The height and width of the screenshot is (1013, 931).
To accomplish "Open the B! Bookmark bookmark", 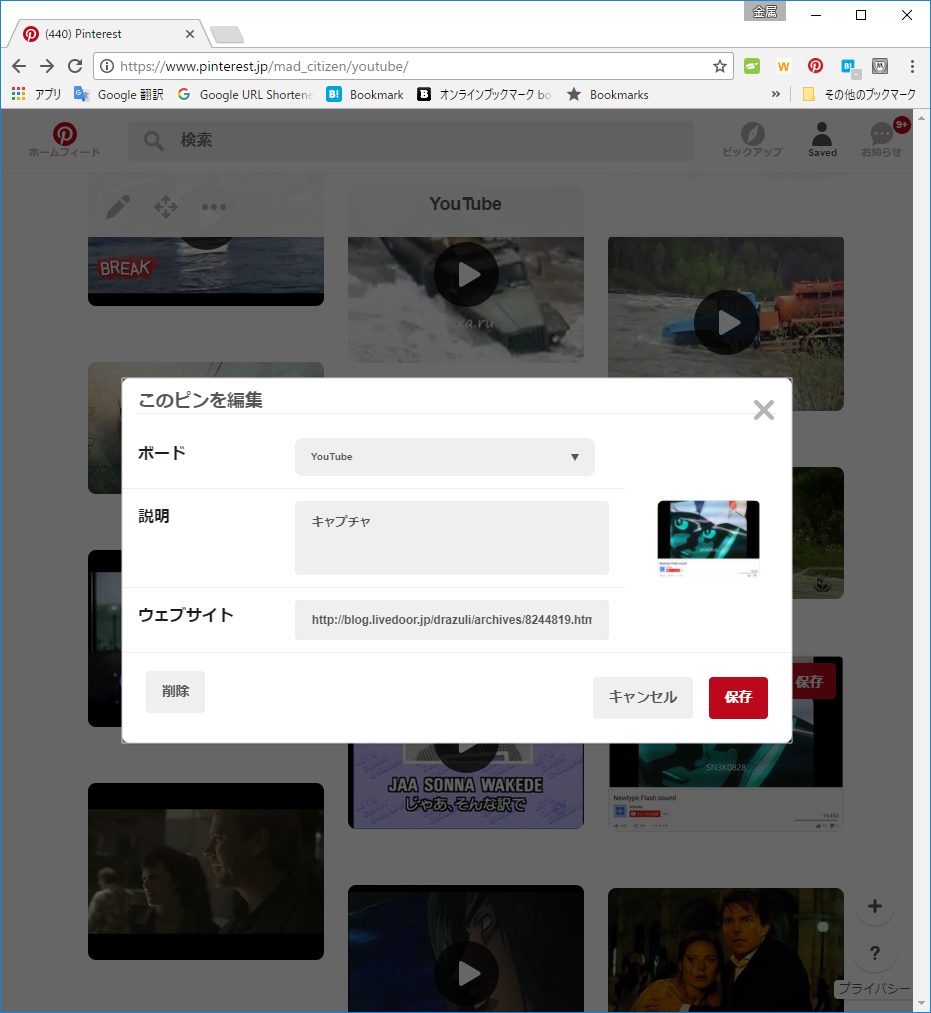I will point(365,94).
